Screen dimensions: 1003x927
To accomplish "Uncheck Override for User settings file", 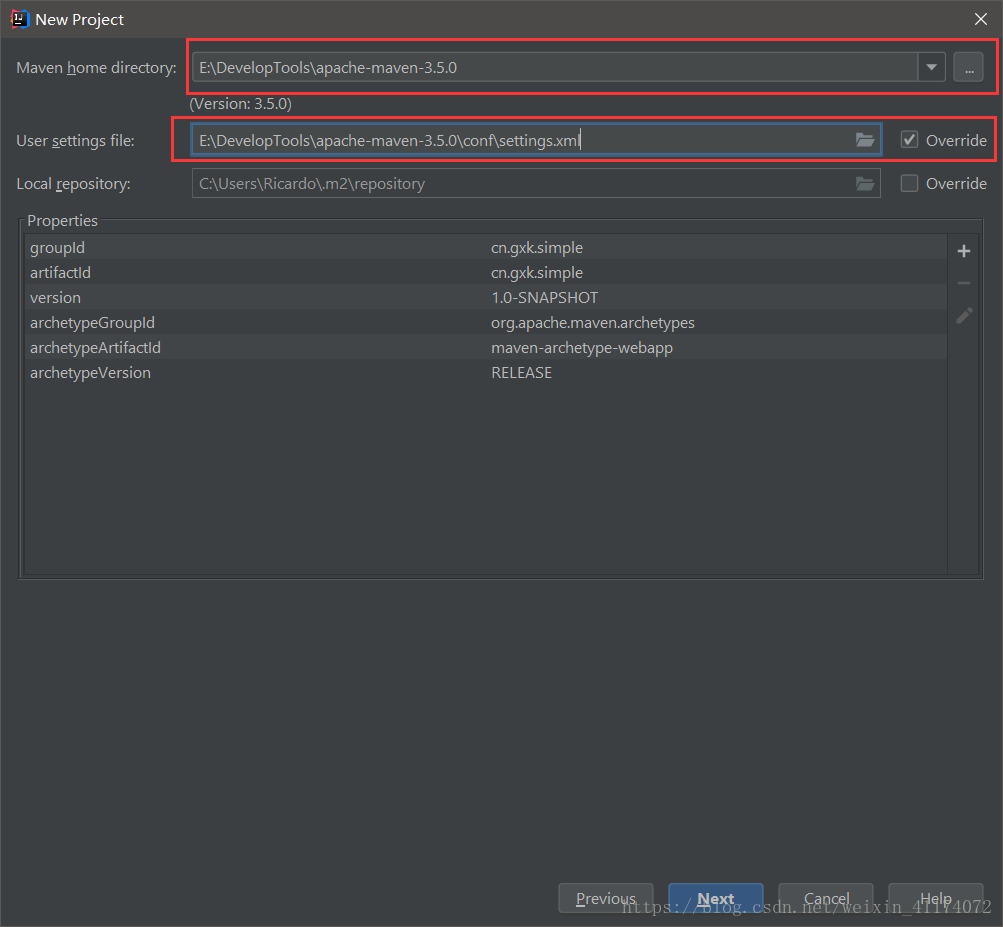I will coord(909,139).
